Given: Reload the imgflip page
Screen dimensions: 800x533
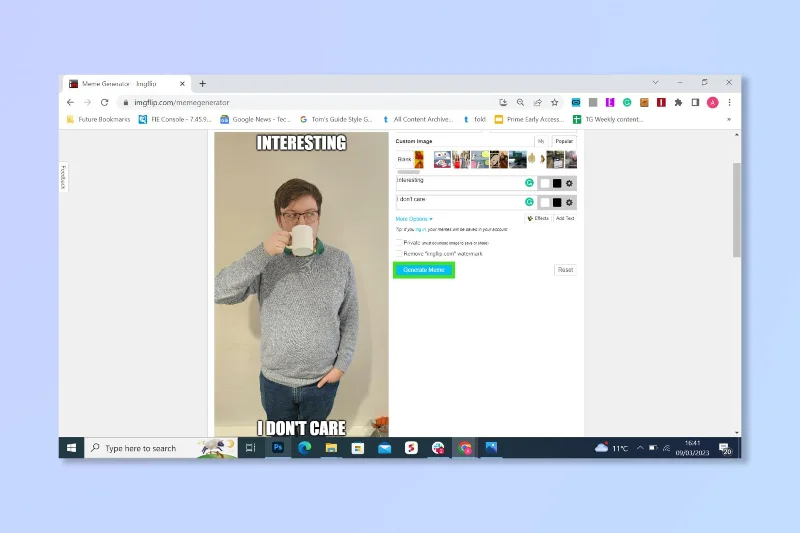Looking at the screenshot, I should (105, 103).
